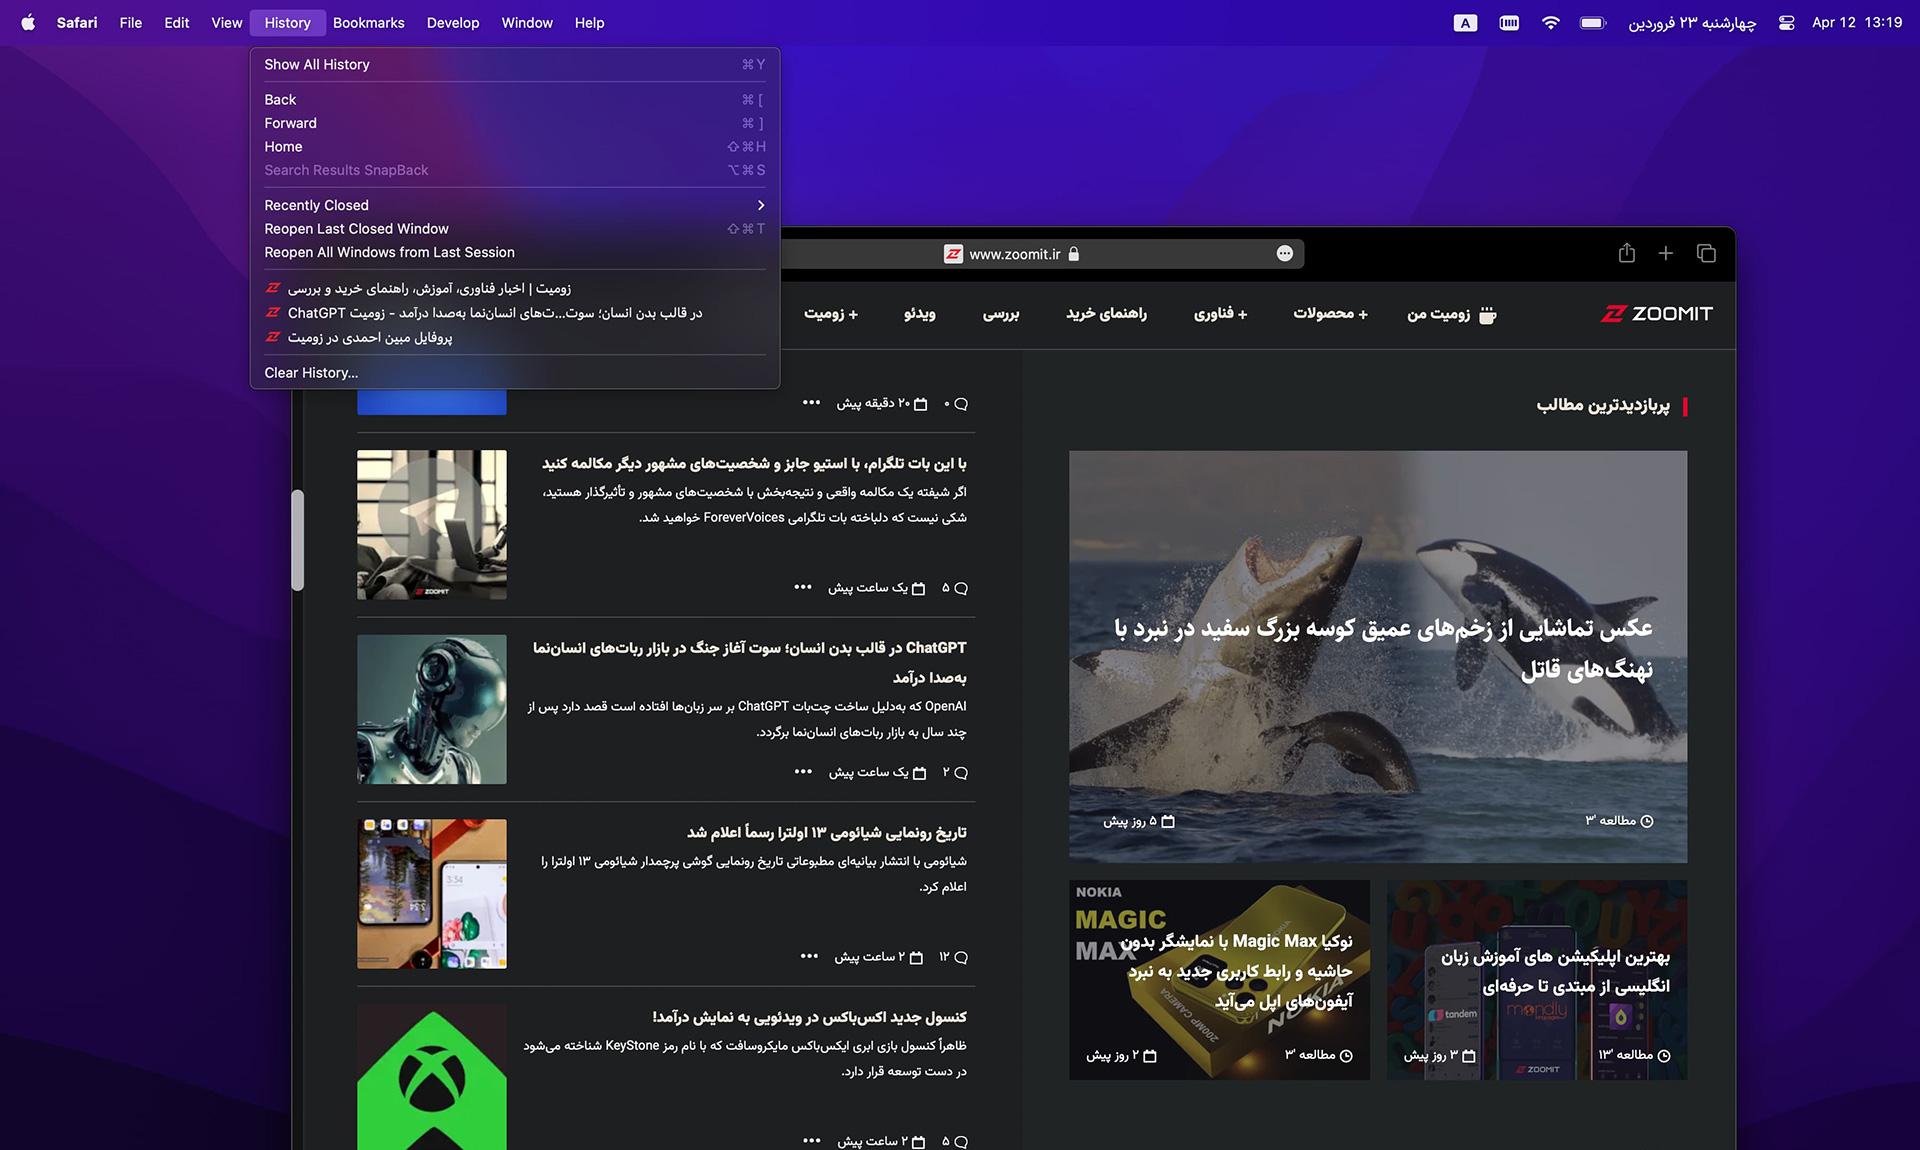1920x1150 pixels.
Task: Expand the زومیت plus navigation dropdown
Action: [x=831, y=314]
